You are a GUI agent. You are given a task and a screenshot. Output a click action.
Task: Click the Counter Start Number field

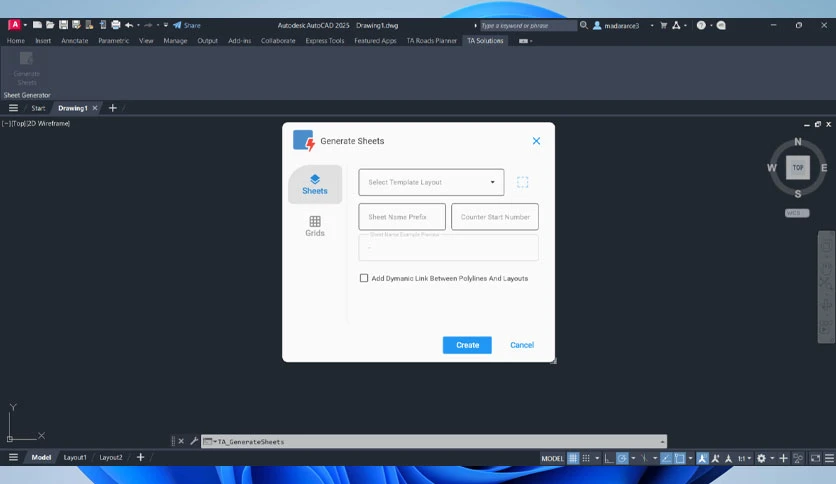[x=495, y=217]
